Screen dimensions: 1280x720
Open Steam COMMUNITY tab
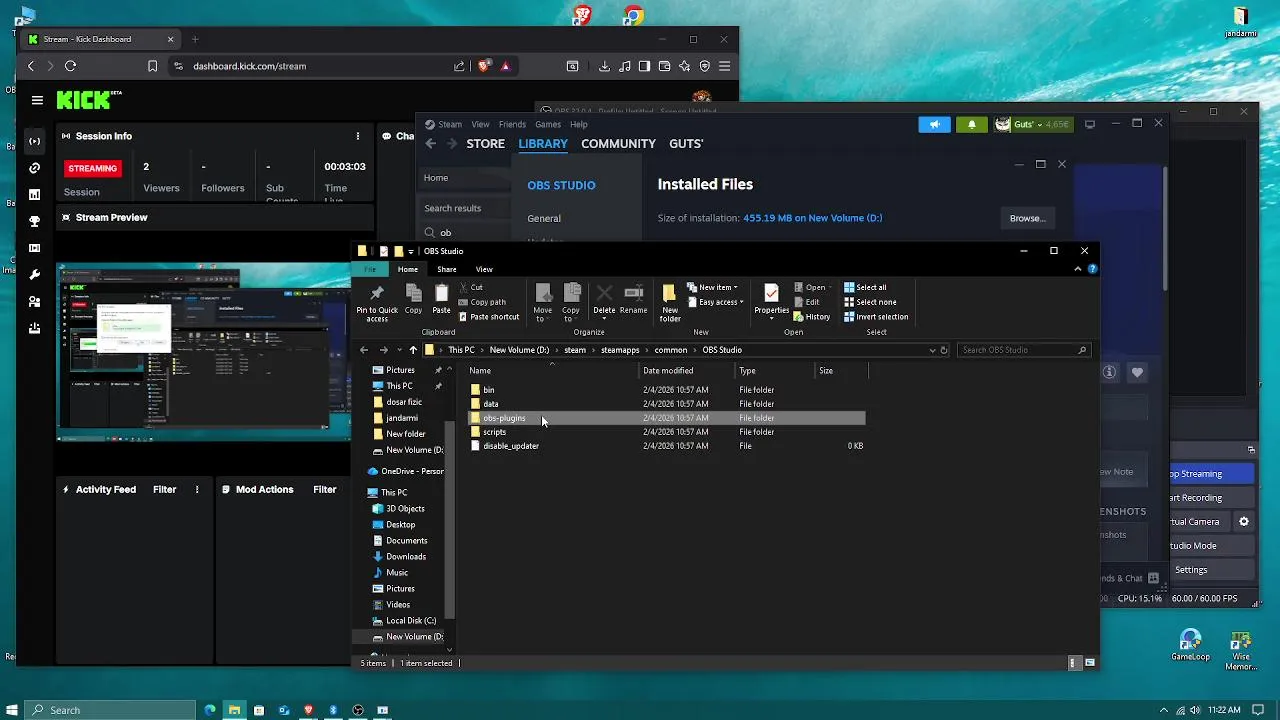618,144
